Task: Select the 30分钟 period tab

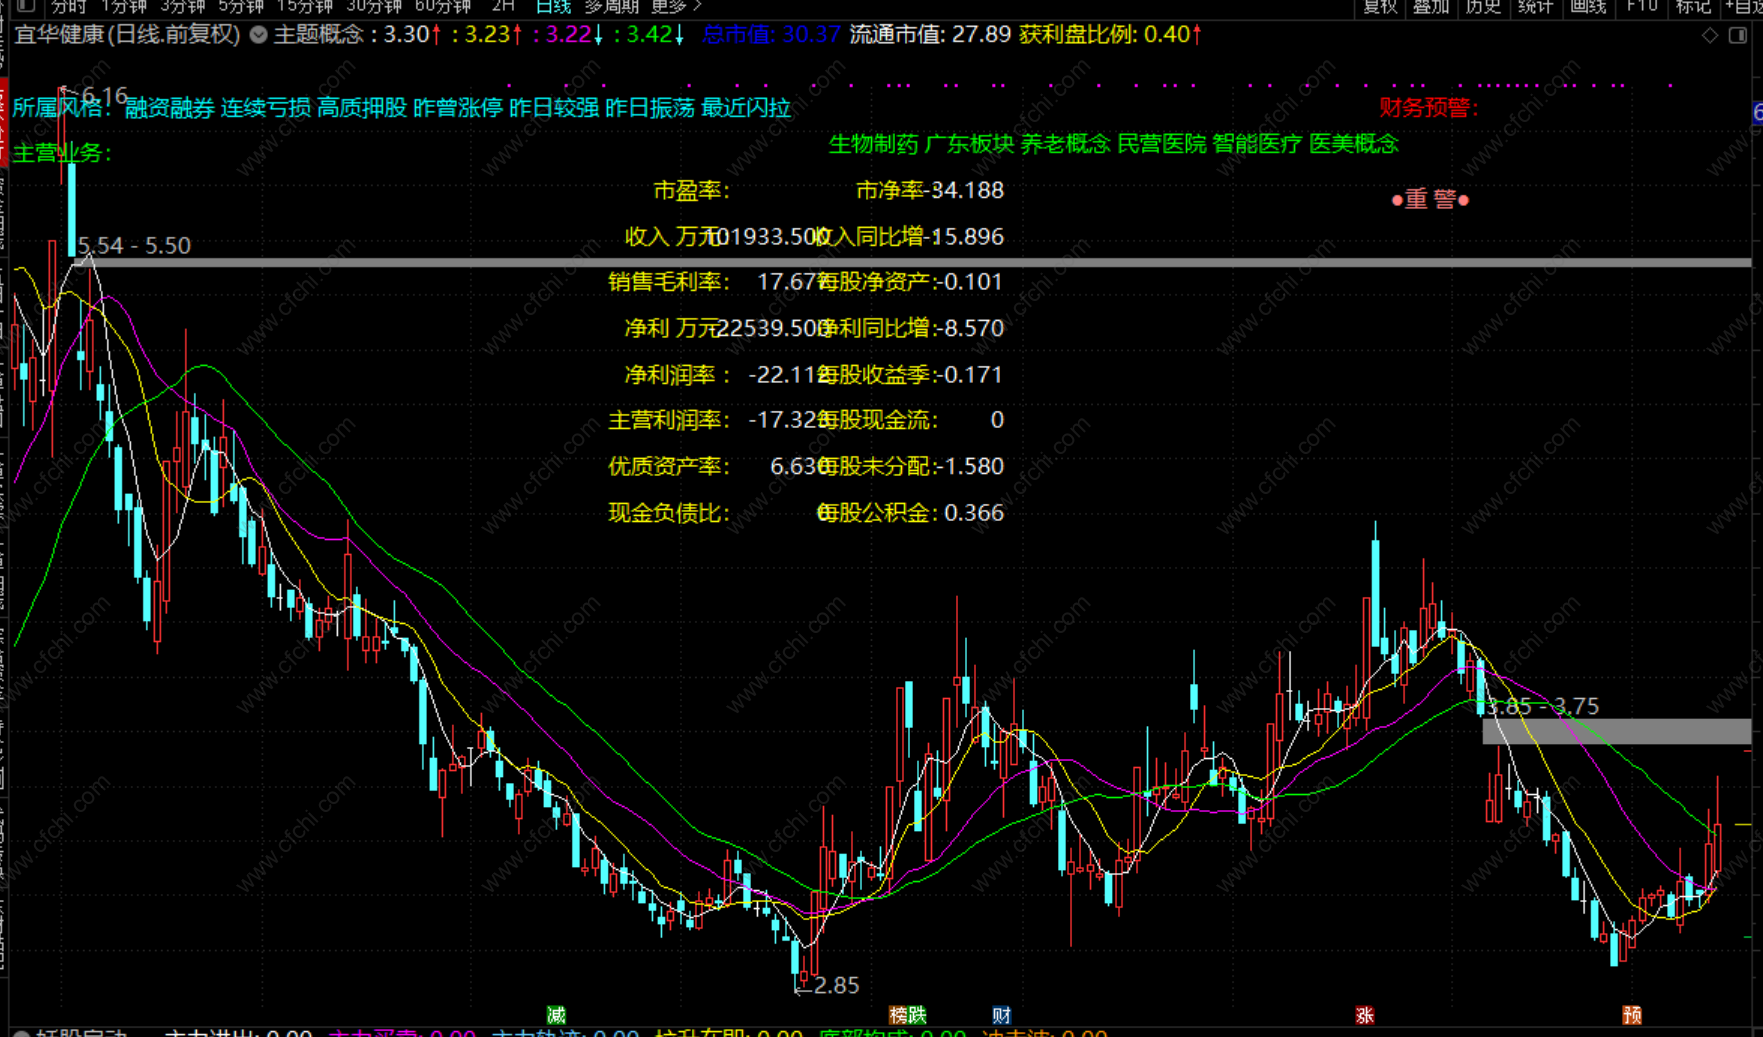Action: click(x=374, y=6)
